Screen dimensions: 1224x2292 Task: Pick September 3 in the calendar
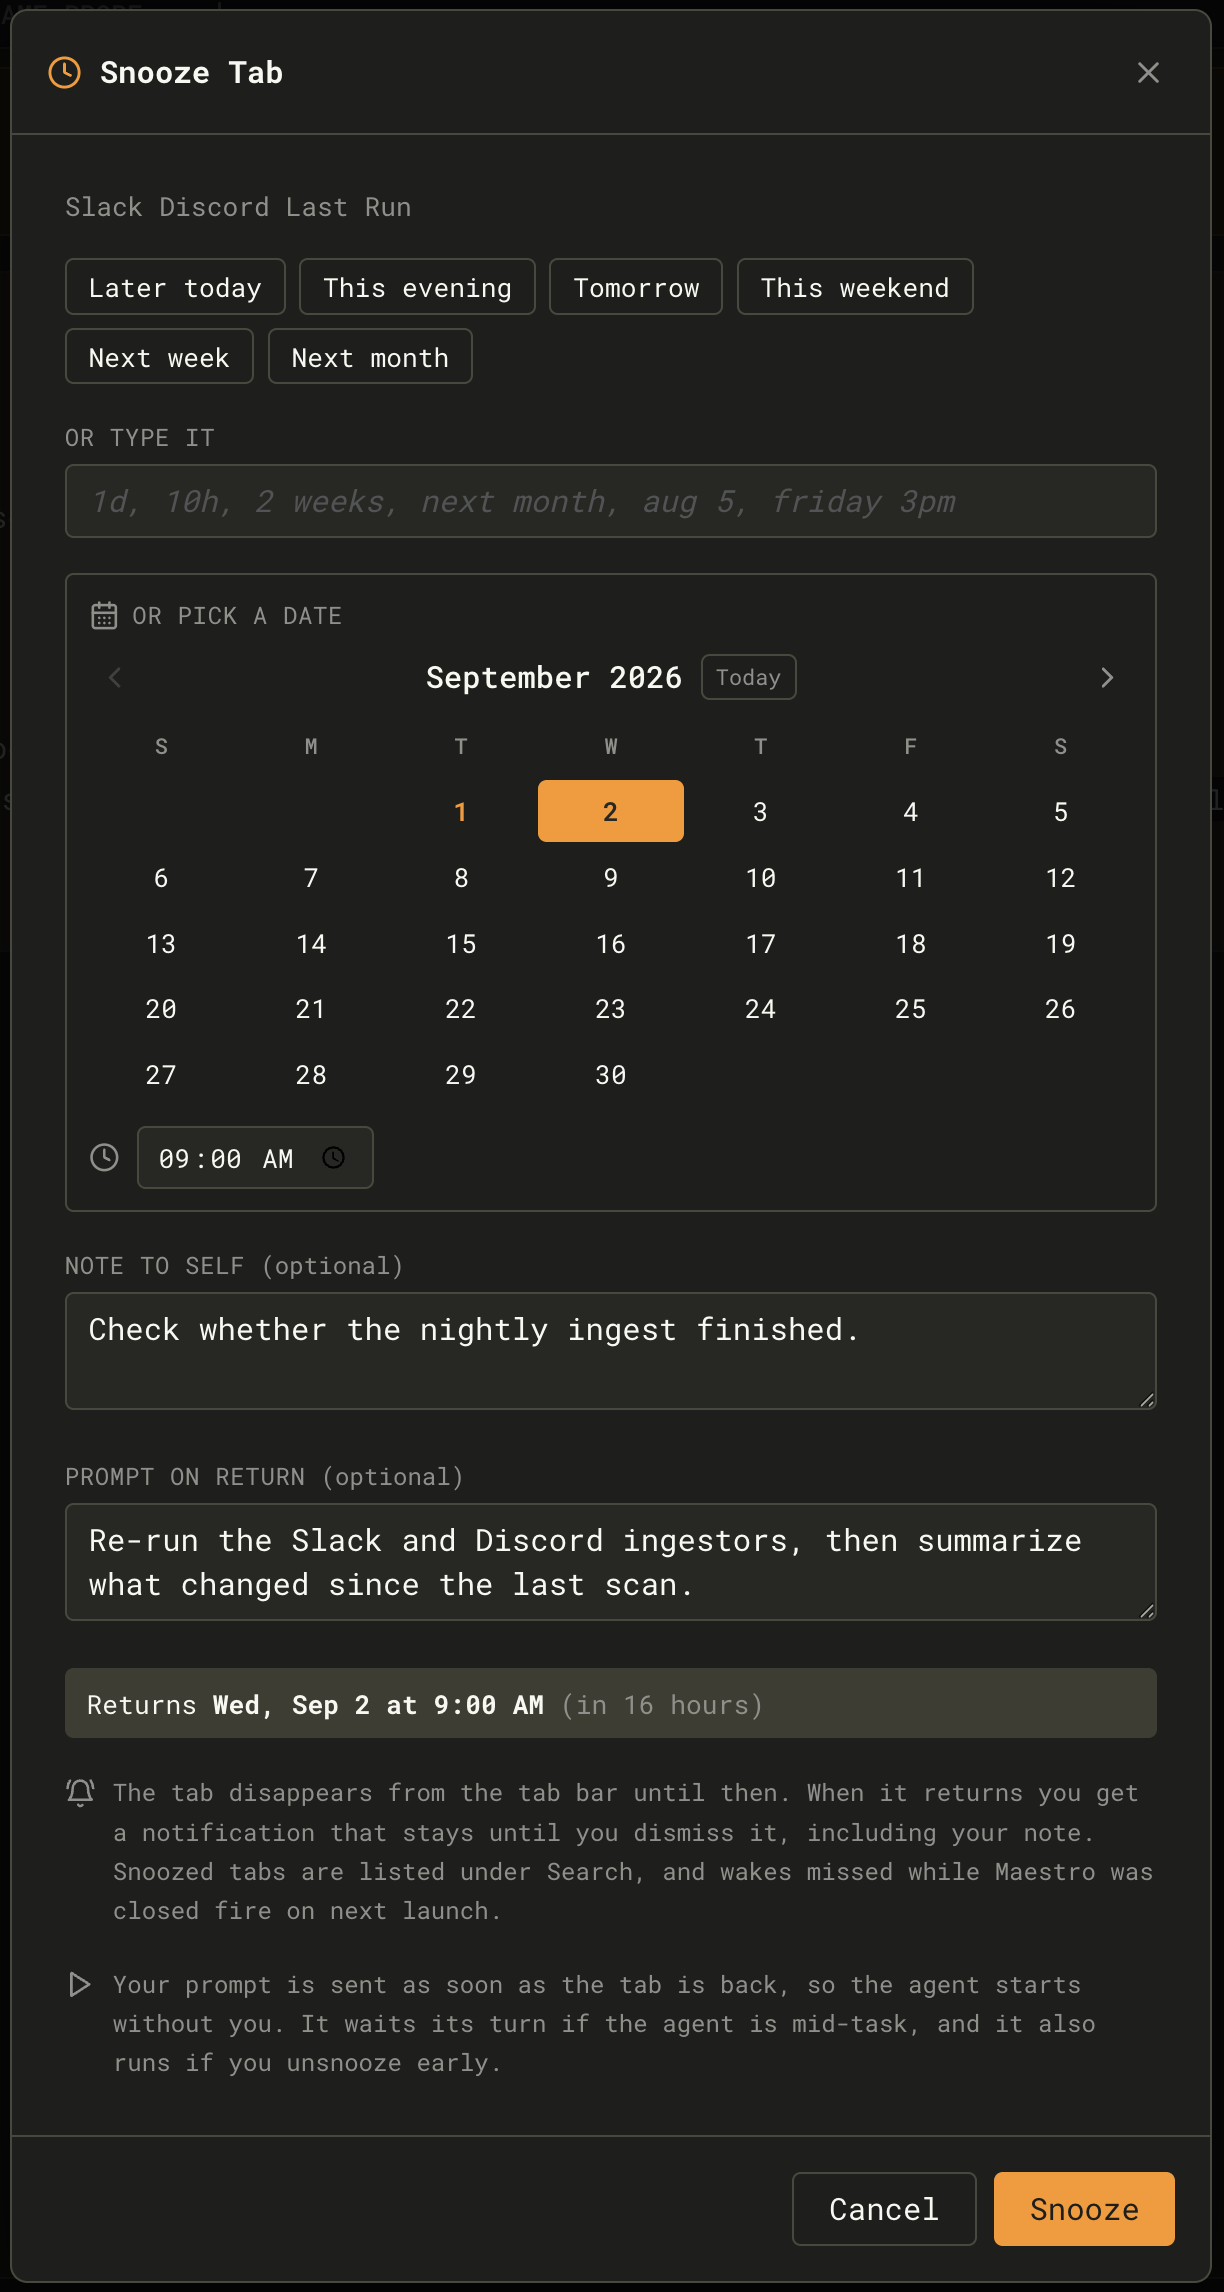pyautogui.click(x=761, y=811)
